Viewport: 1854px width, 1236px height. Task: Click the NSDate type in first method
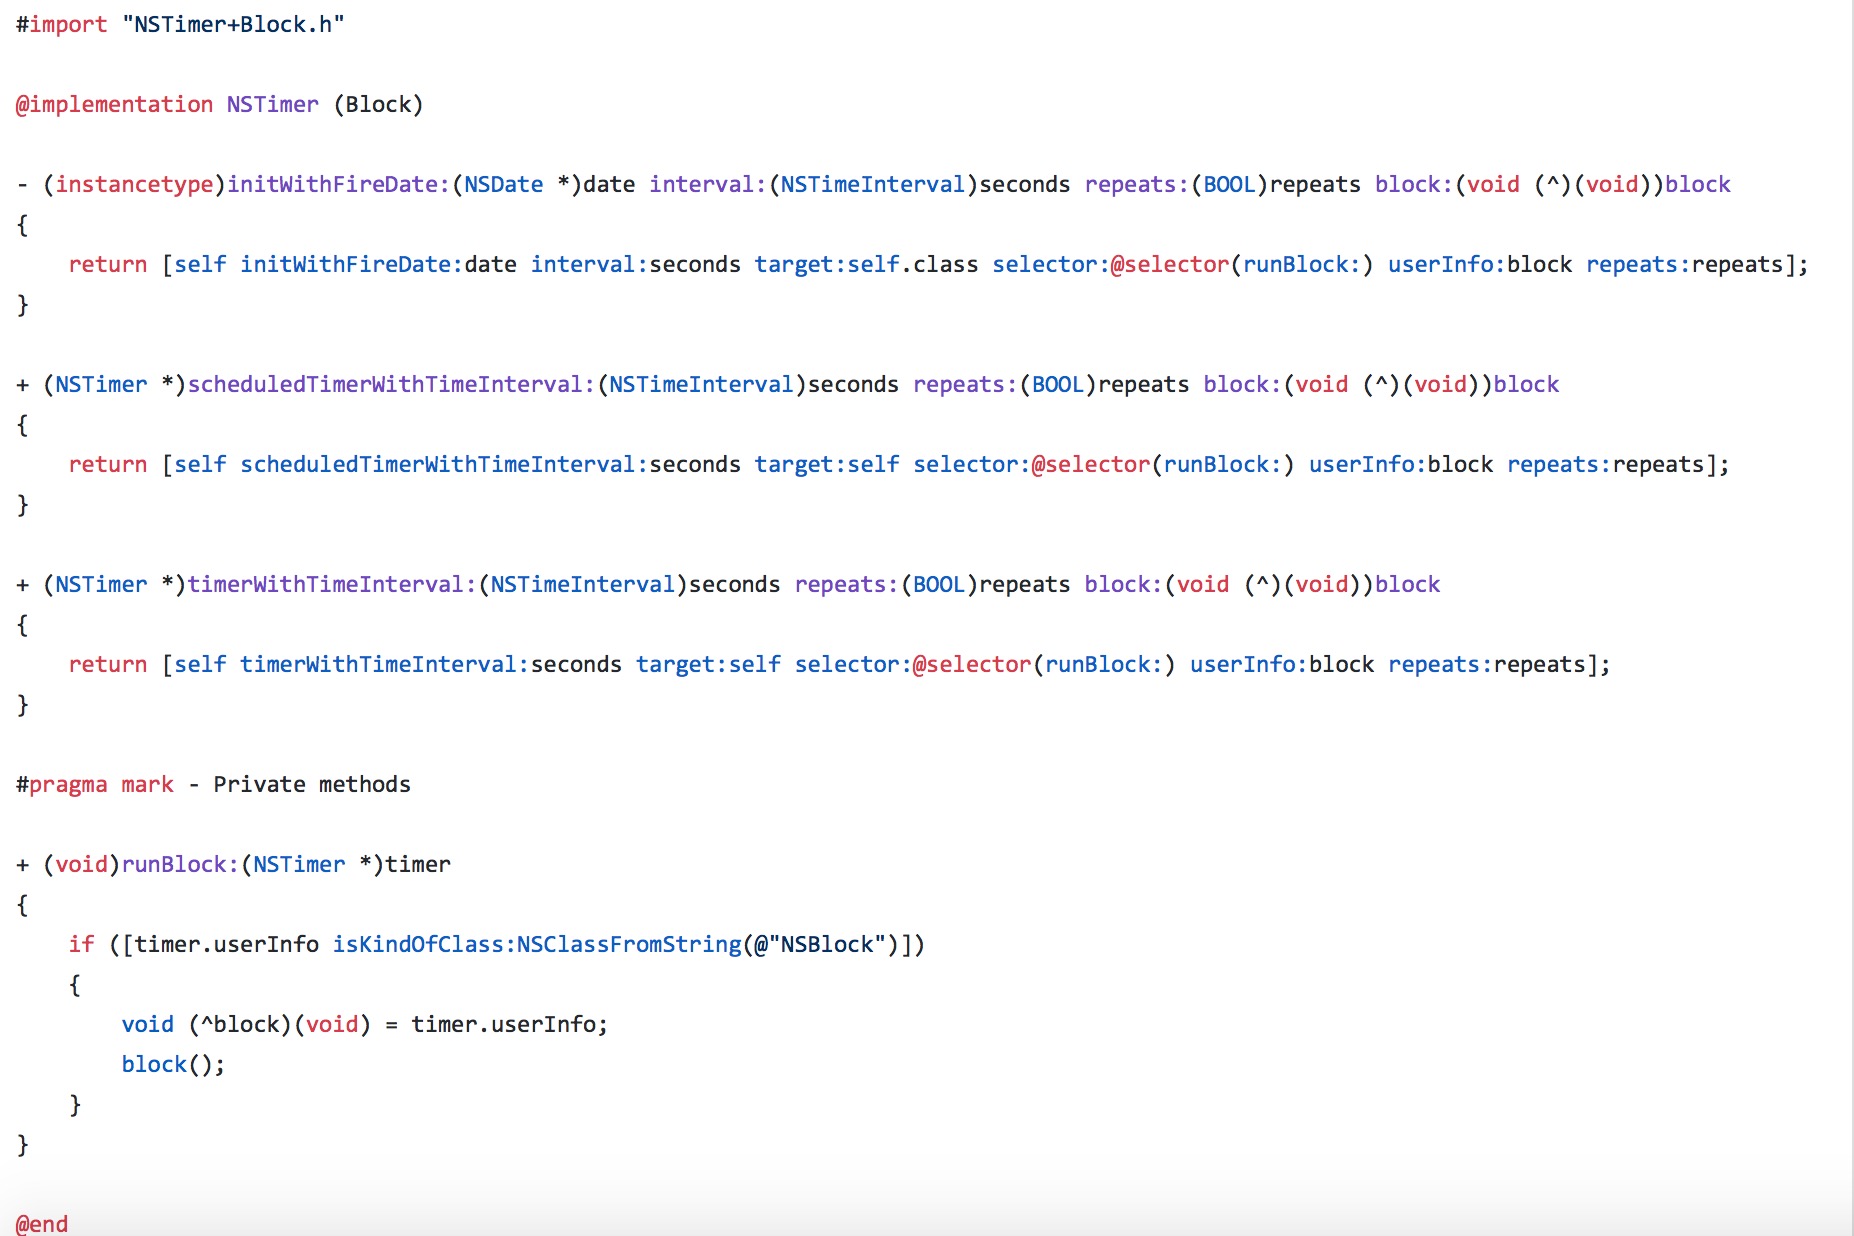pos(503,185)
